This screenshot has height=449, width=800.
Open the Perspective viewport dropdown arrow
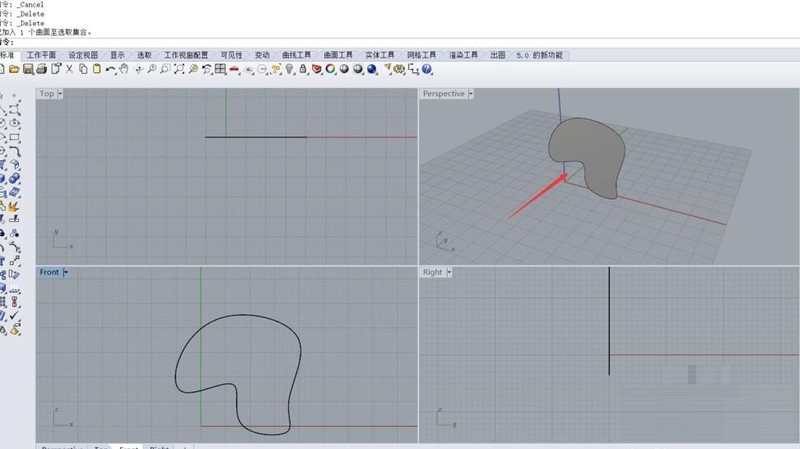471,94
